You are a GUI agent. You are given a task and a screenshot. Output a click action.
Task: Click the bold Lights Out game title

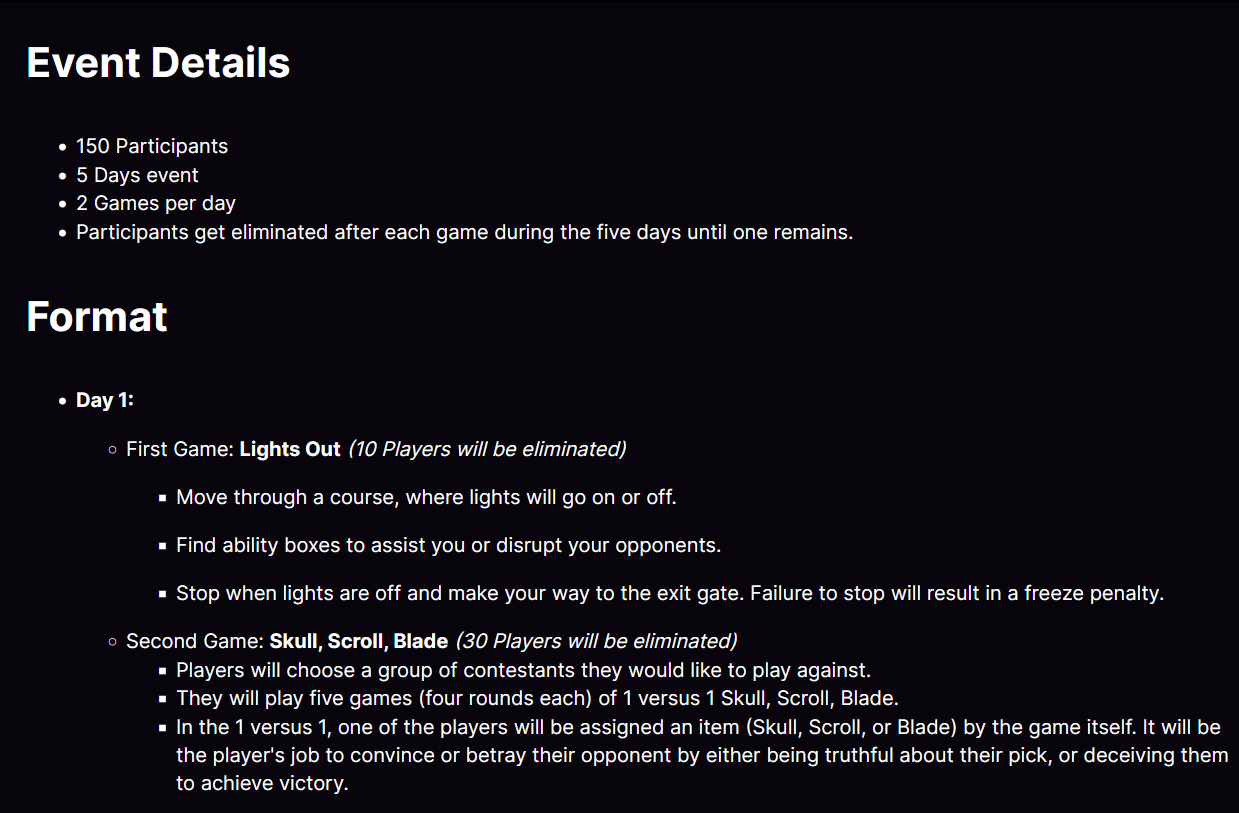pyautogui.click(x=290, y=449)
